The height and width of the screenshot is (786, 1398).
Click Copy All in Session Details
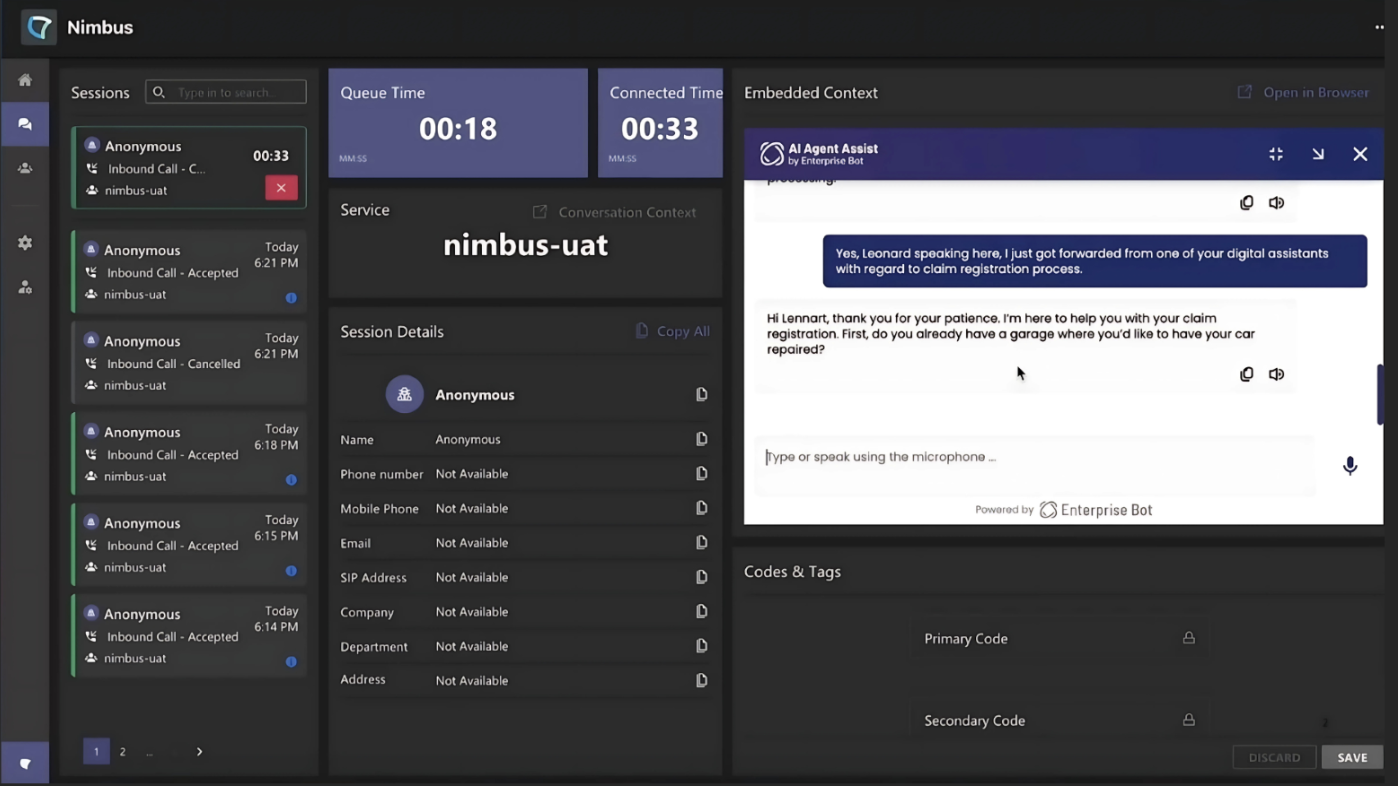[672, 331]
